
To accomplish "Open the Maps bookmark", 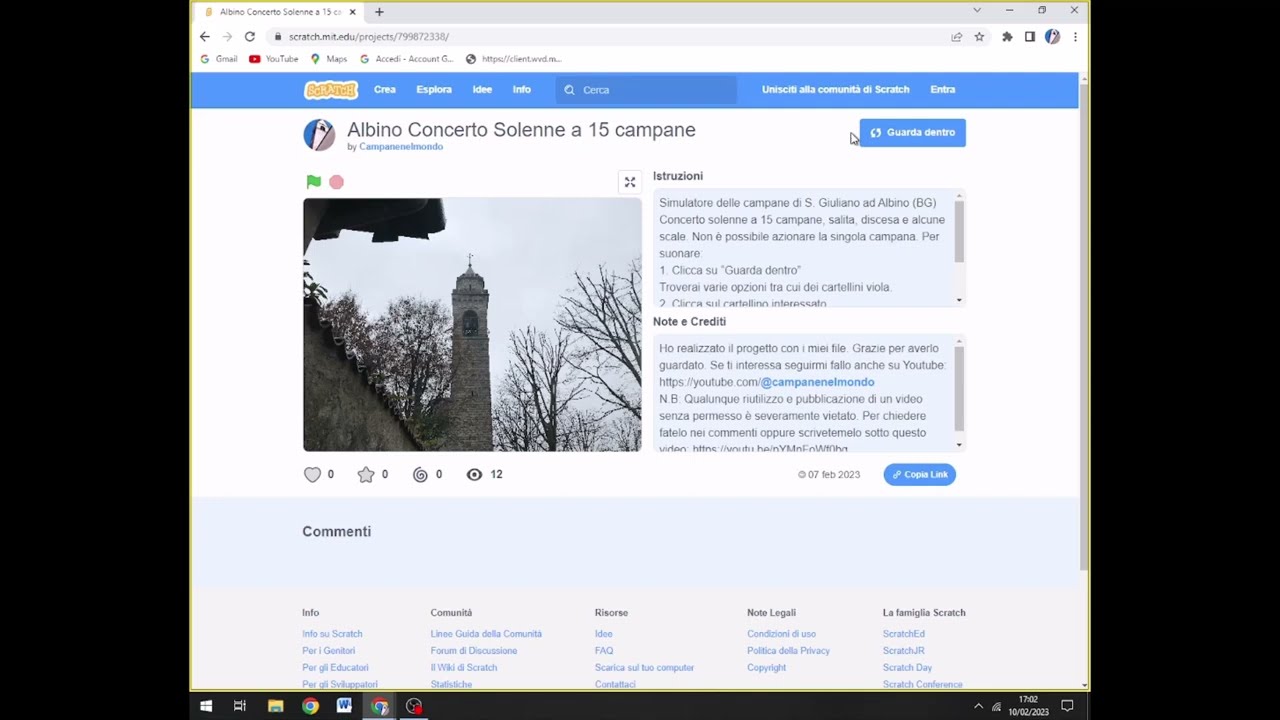I will 329,59.
